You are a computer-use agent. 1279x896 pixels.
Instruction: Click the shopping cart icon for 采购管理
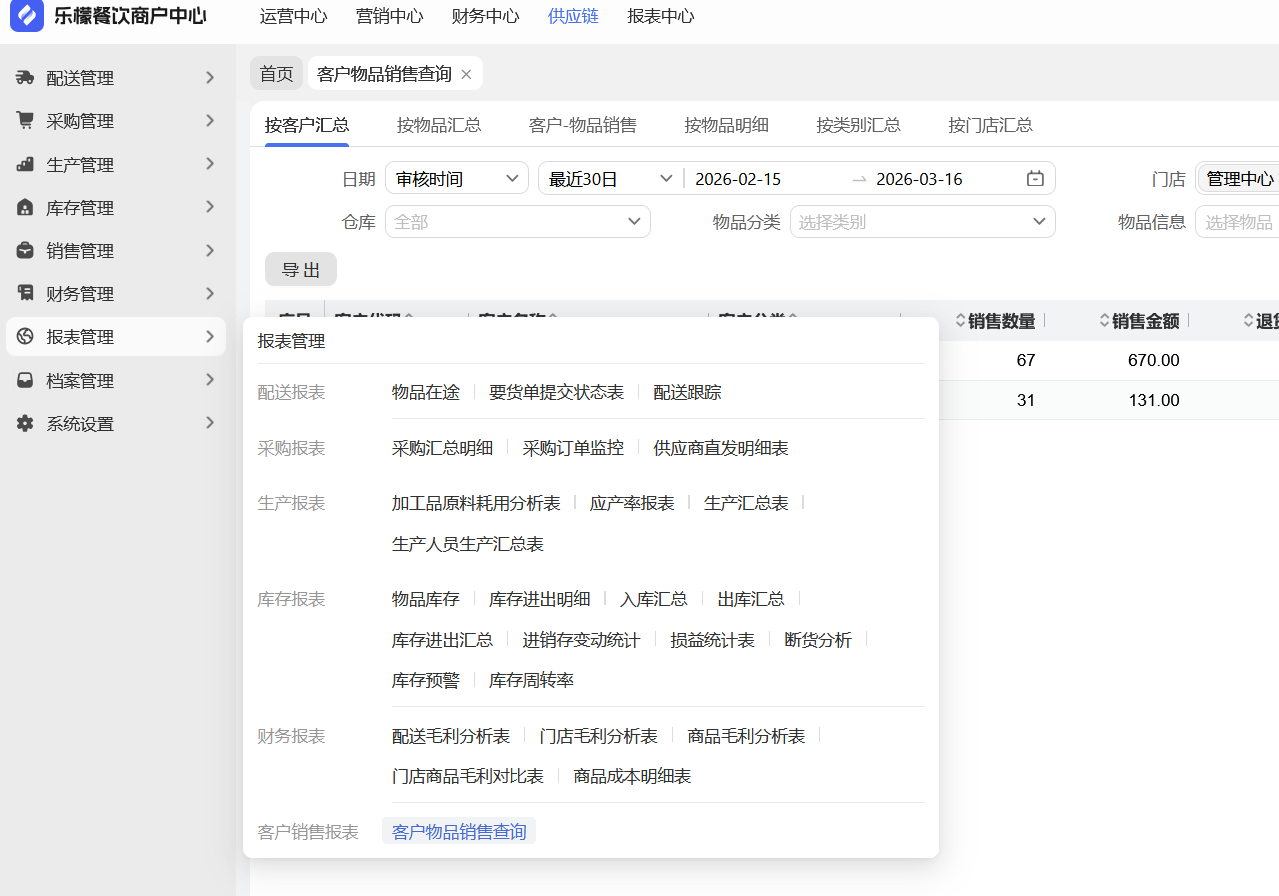coord(25,121)
